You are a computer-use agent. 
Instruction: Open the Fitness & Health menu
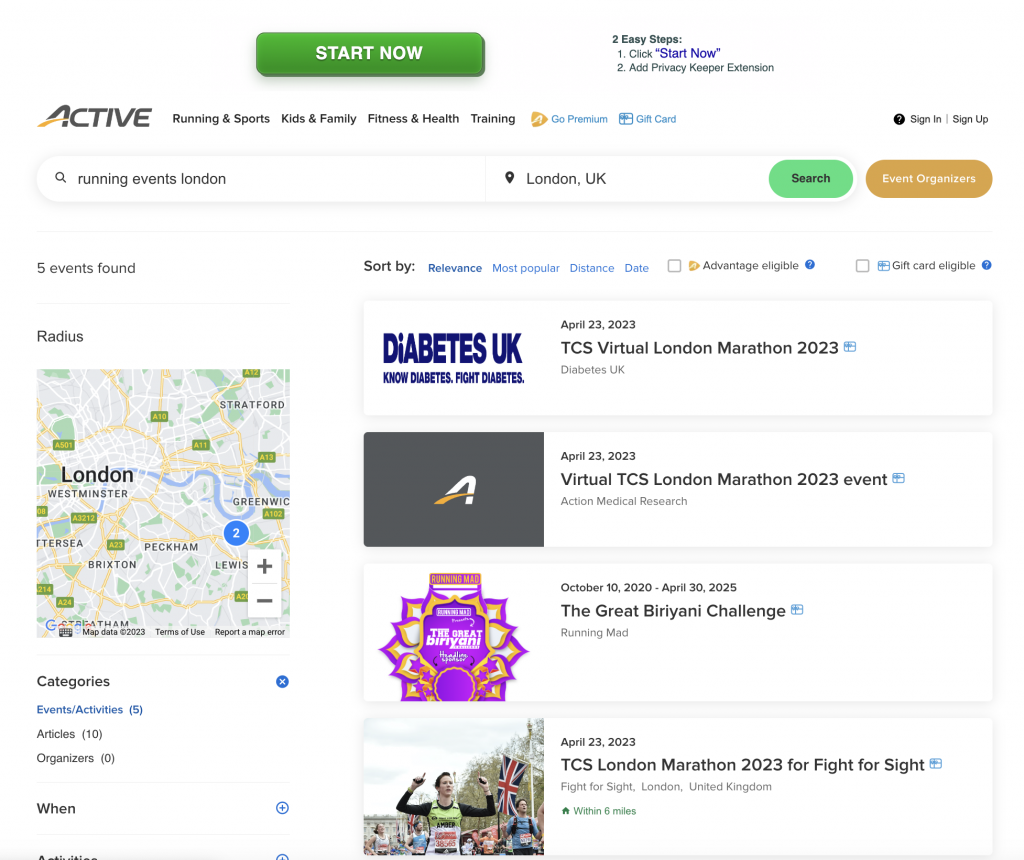pos(413,118)
